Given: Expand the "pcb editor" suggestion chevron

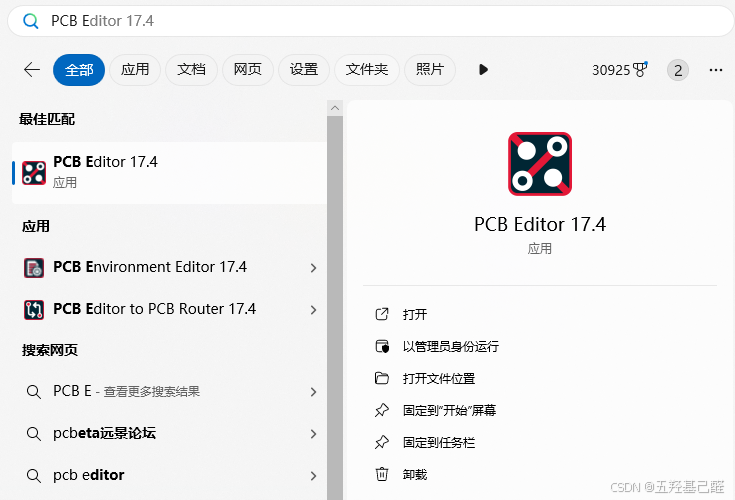Looking at the screenshot, I should click(314, 476).
